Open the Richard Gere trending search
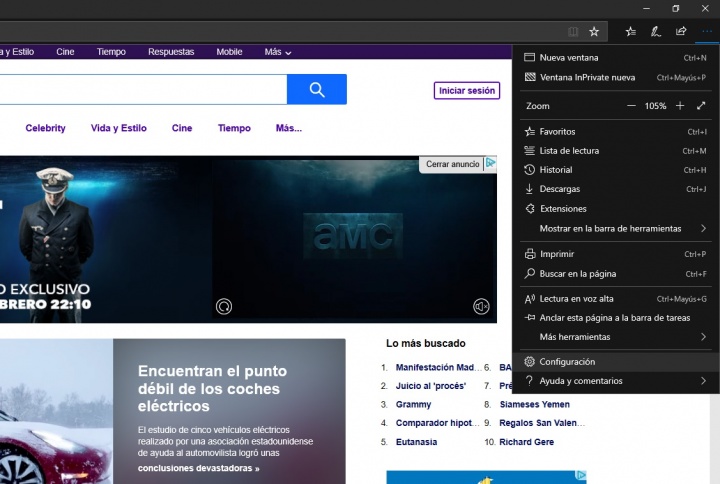720x484 pixels. pos(526,442)
